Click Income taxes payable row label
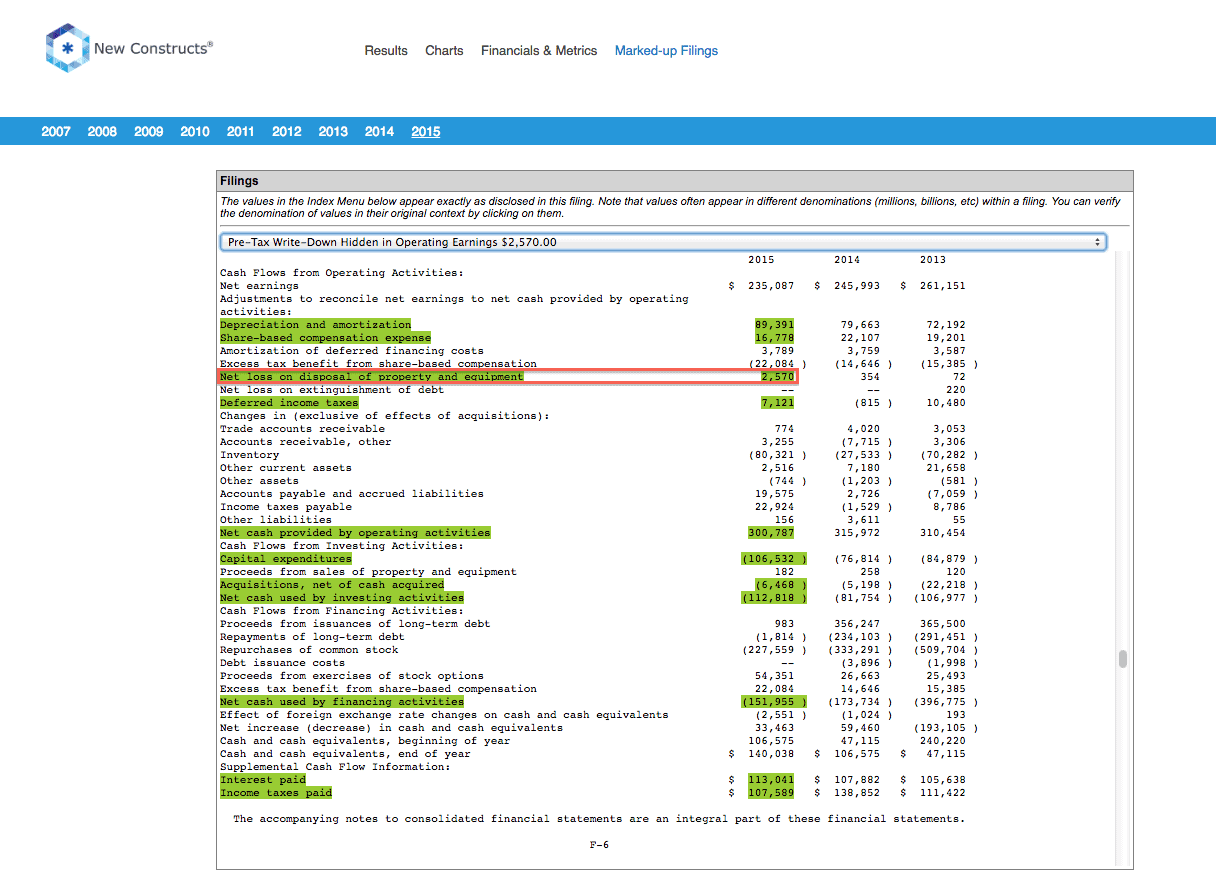This screenshot has height=887, width=1216. click(286, 507)
